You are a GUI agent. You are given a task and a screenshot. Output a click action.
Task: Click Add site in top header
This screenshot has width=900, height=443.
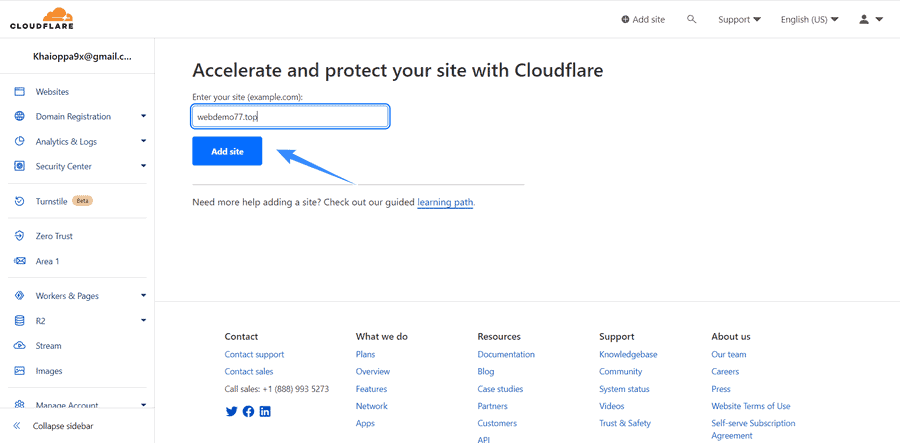(643, 20)
